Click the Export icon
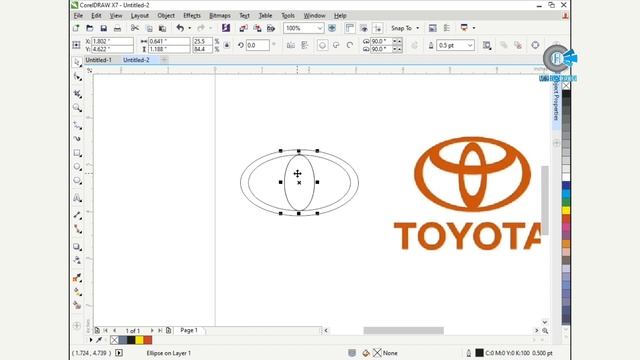The height and width of the screenshot is (360, 640). coord(257,28)
